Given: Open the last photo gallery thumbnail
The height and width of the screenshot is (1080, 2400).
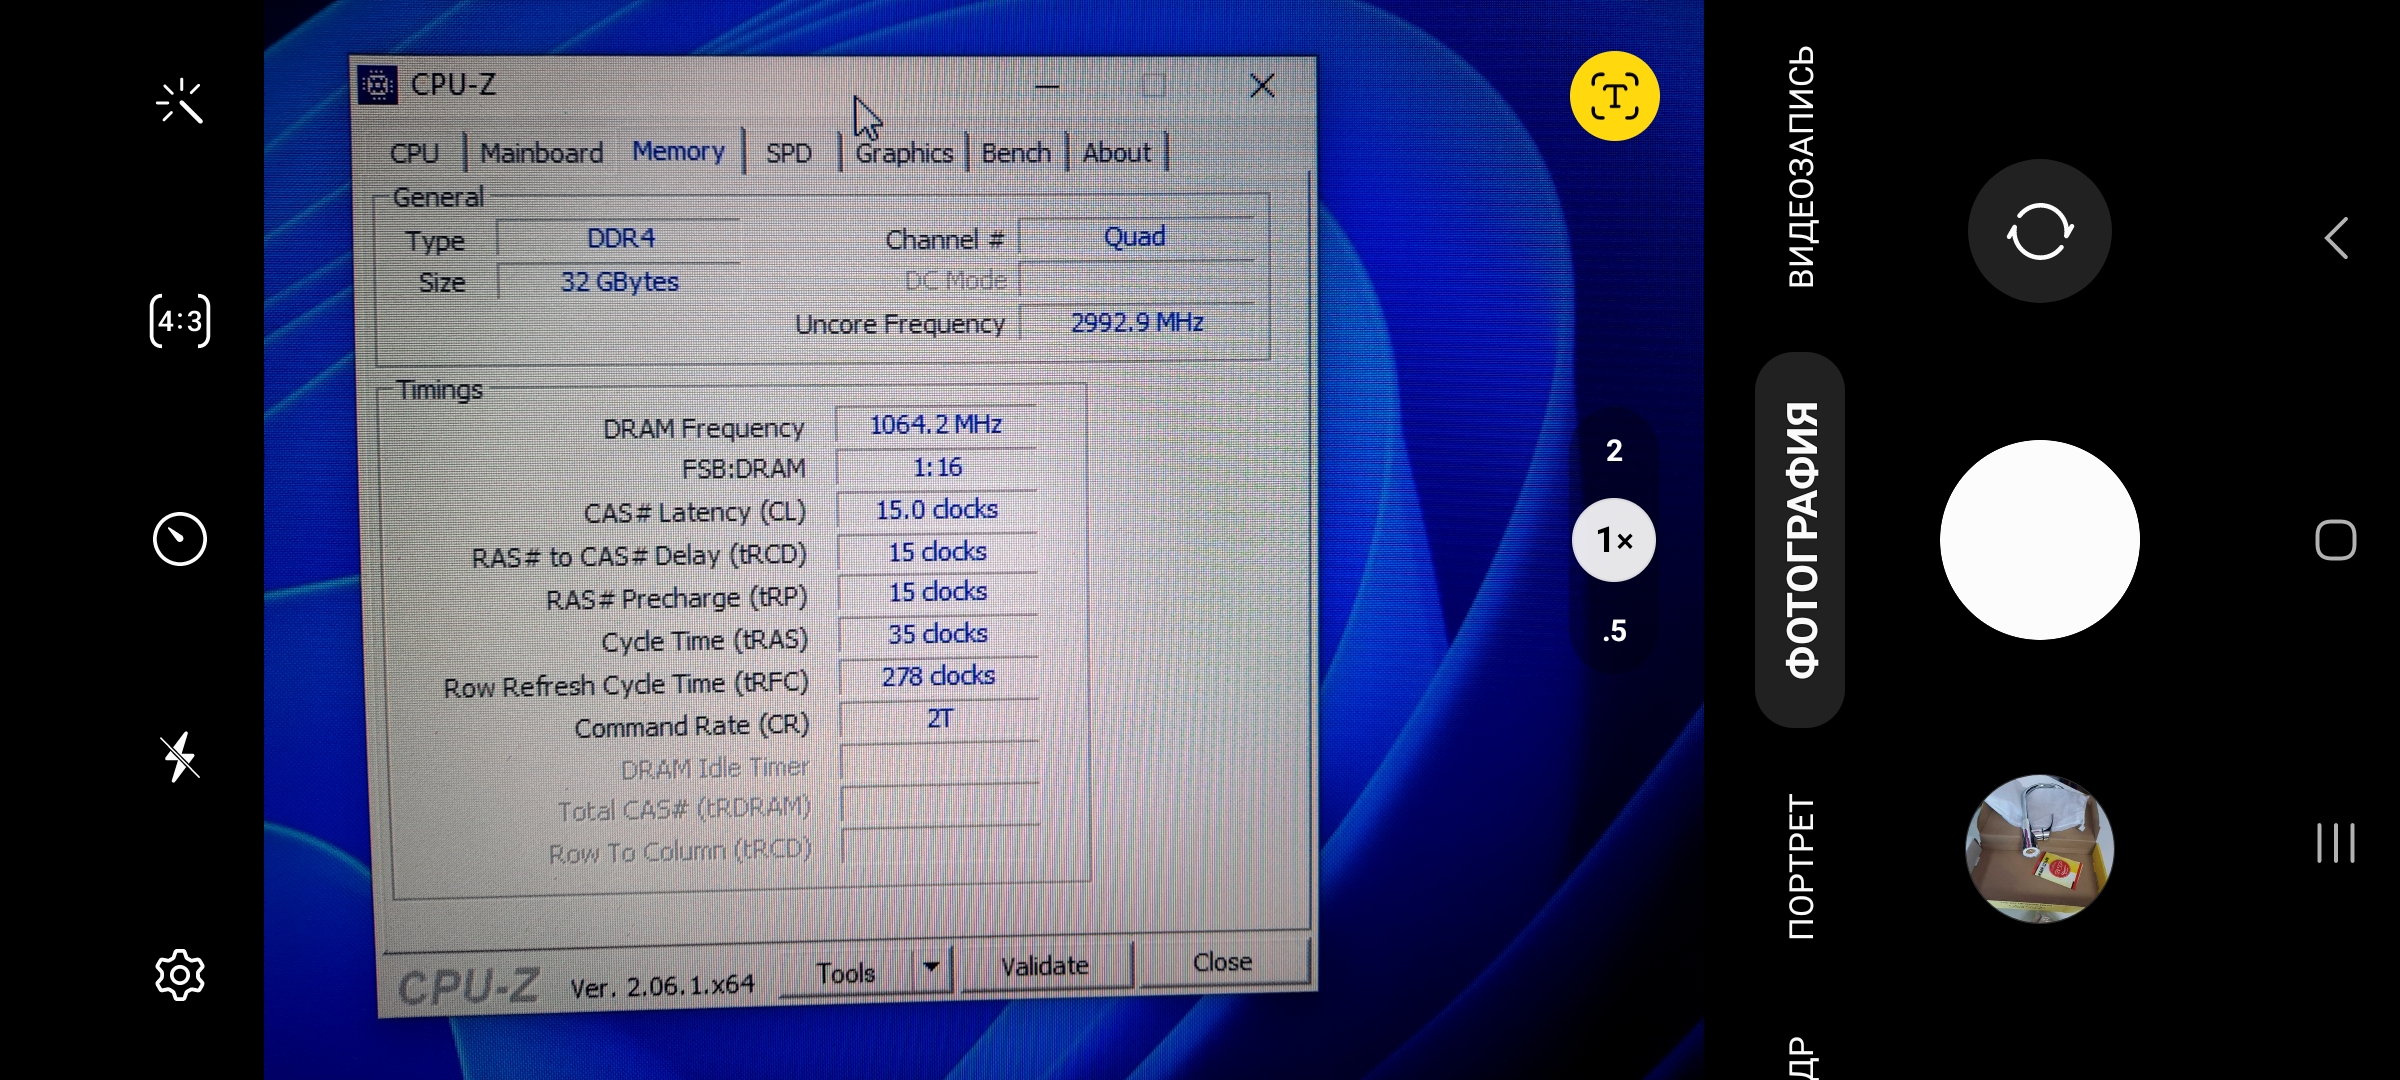Looking at the screenshot, I should 2039,848.
